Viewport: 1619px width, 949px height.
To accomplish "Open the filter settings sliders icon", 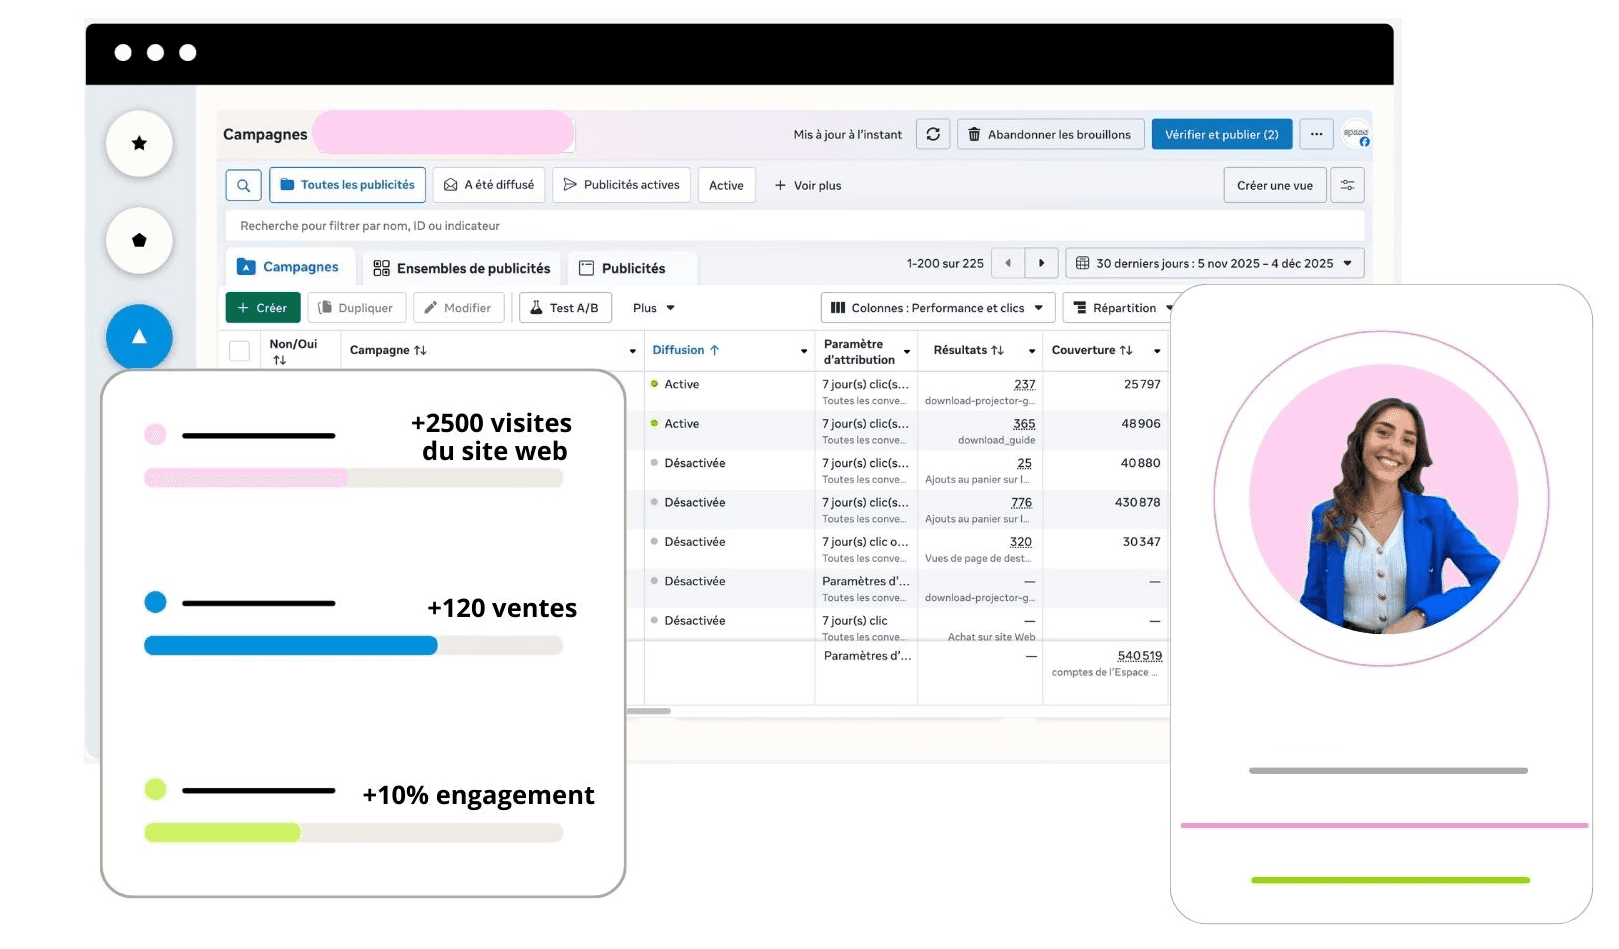I will click(x=1347, y=185).
